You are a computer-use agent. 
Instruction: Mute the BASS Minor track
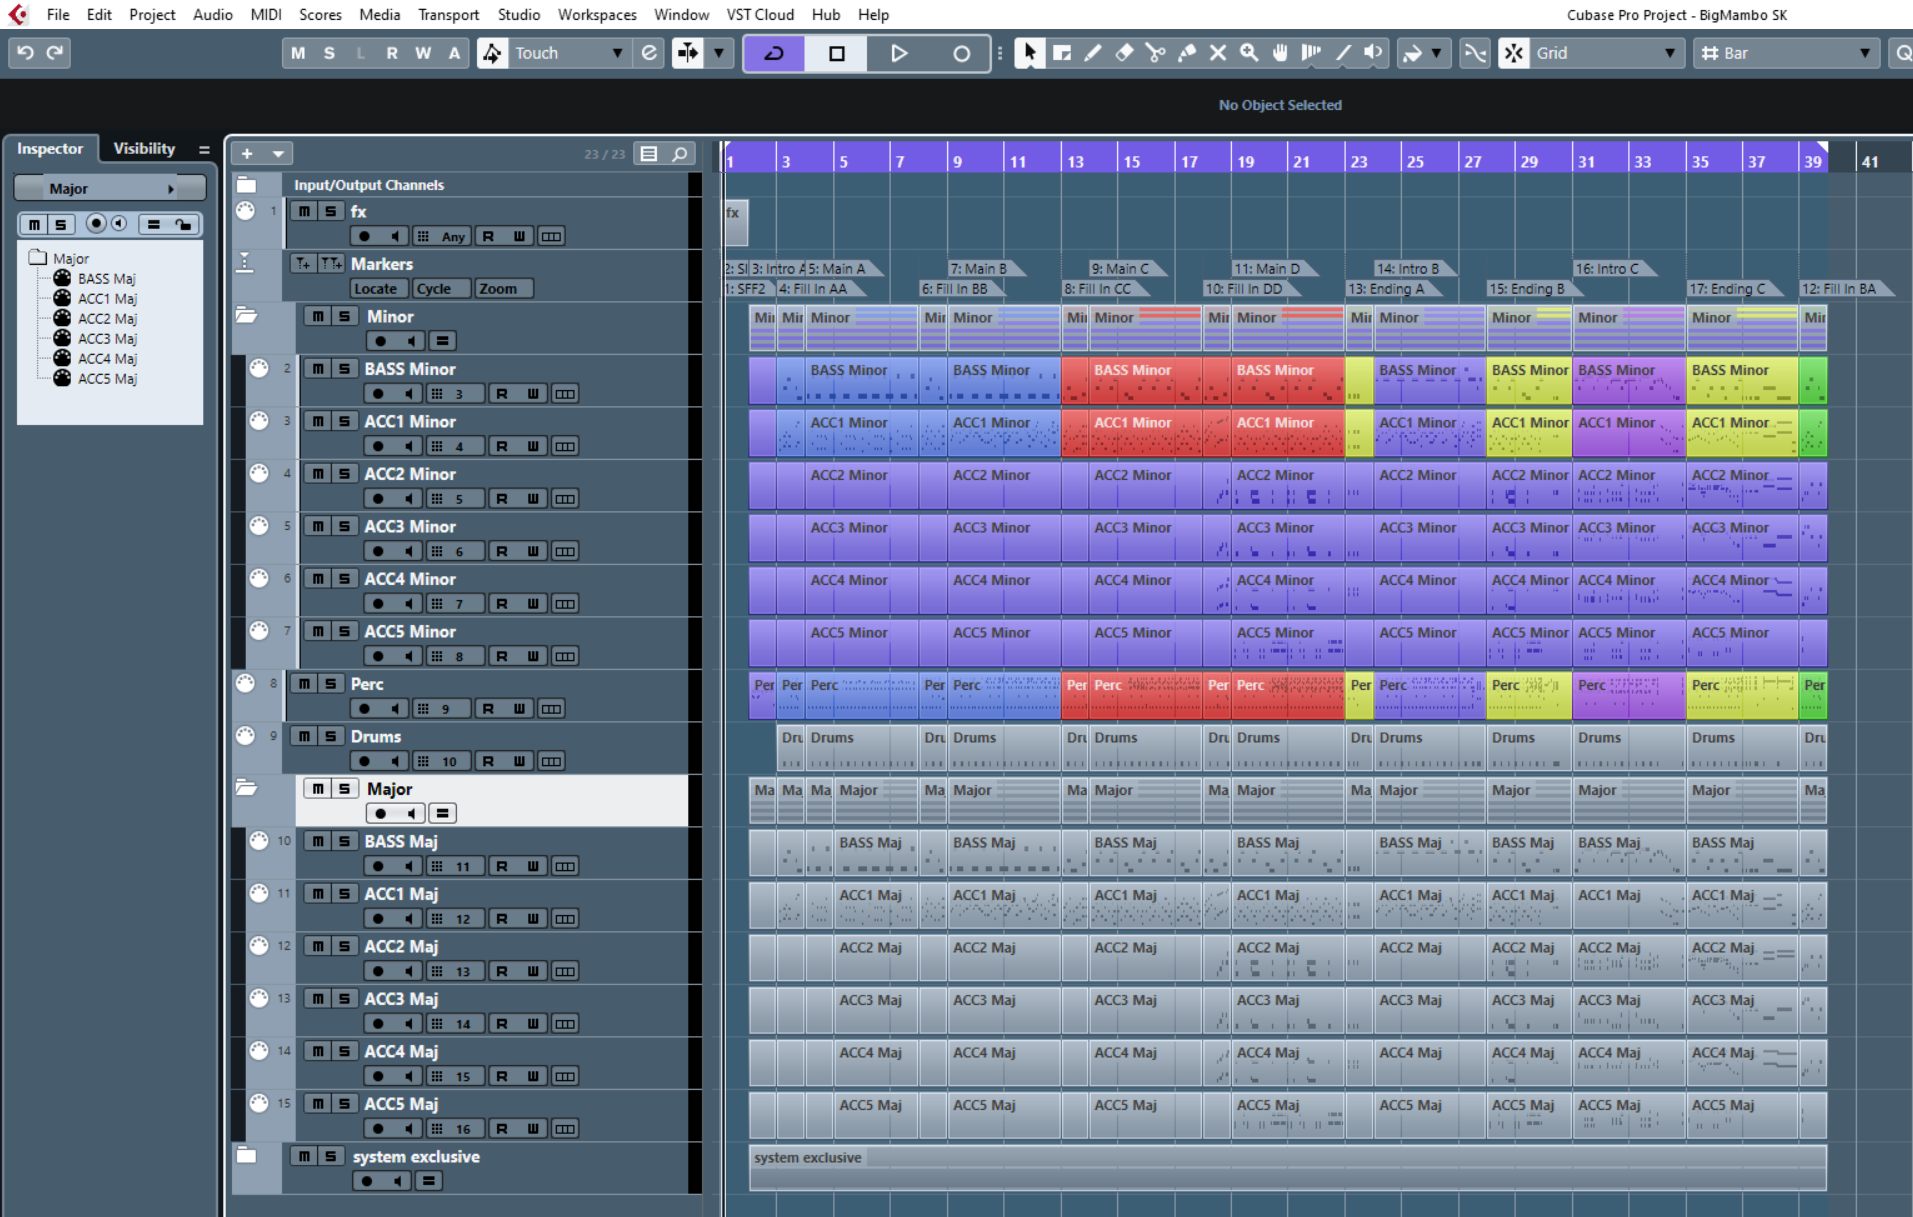(318, 369)
